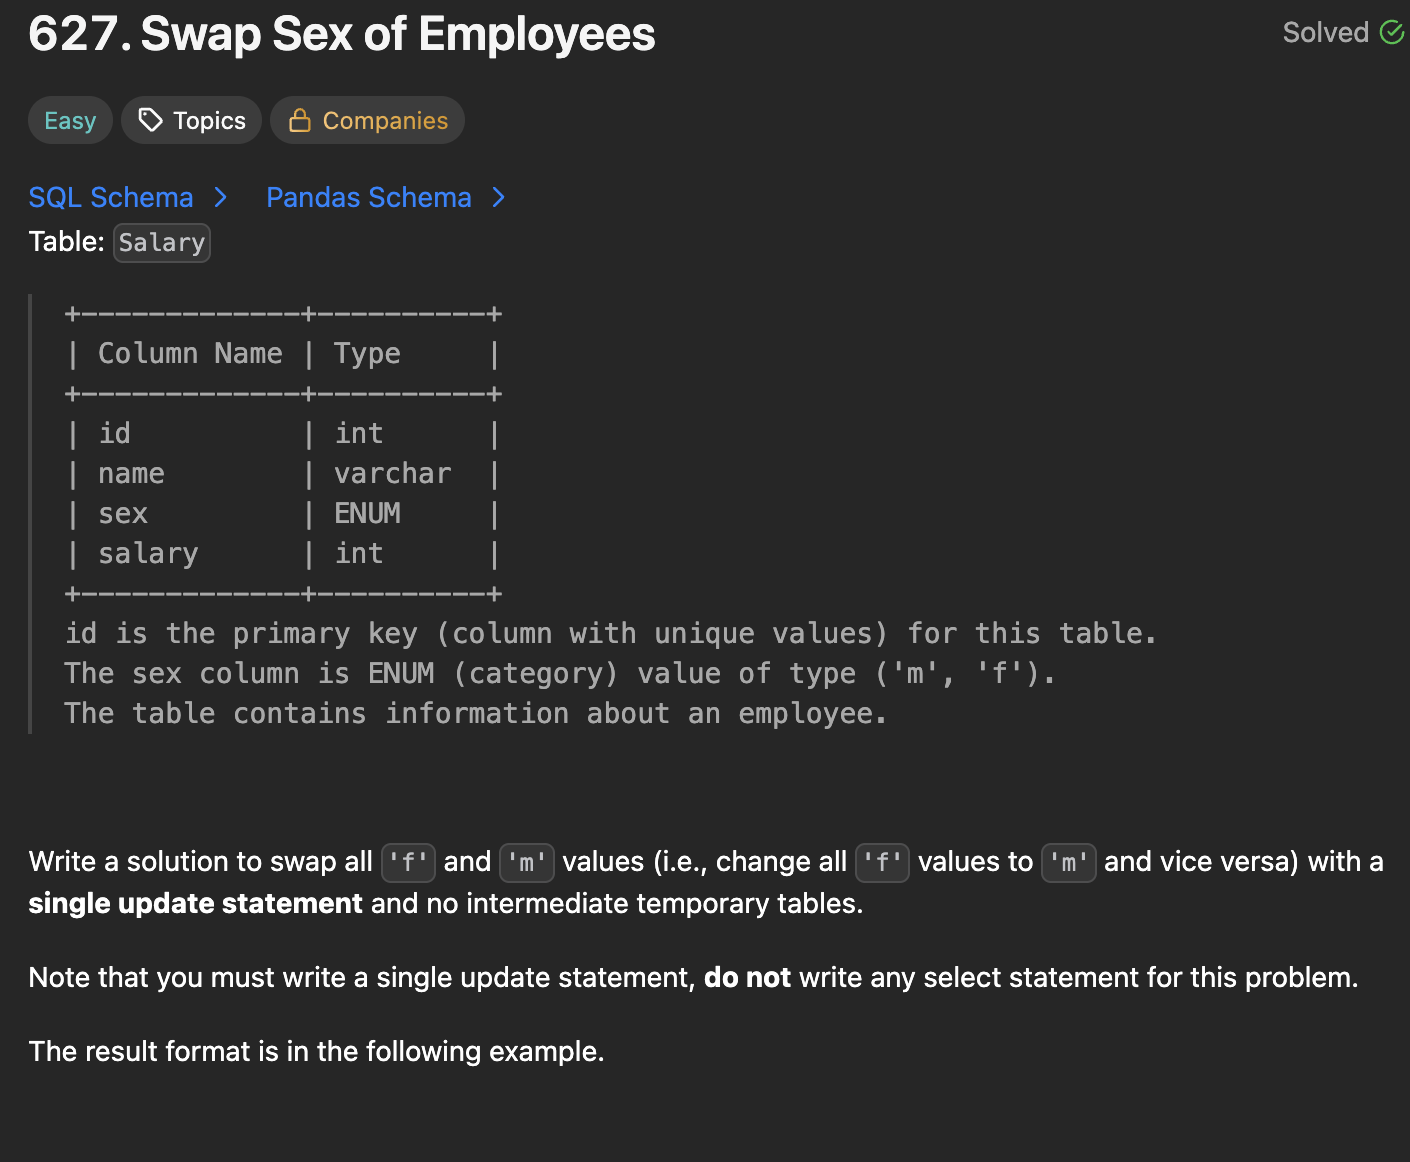Expand the Pandas Schema section chevron

498,197
